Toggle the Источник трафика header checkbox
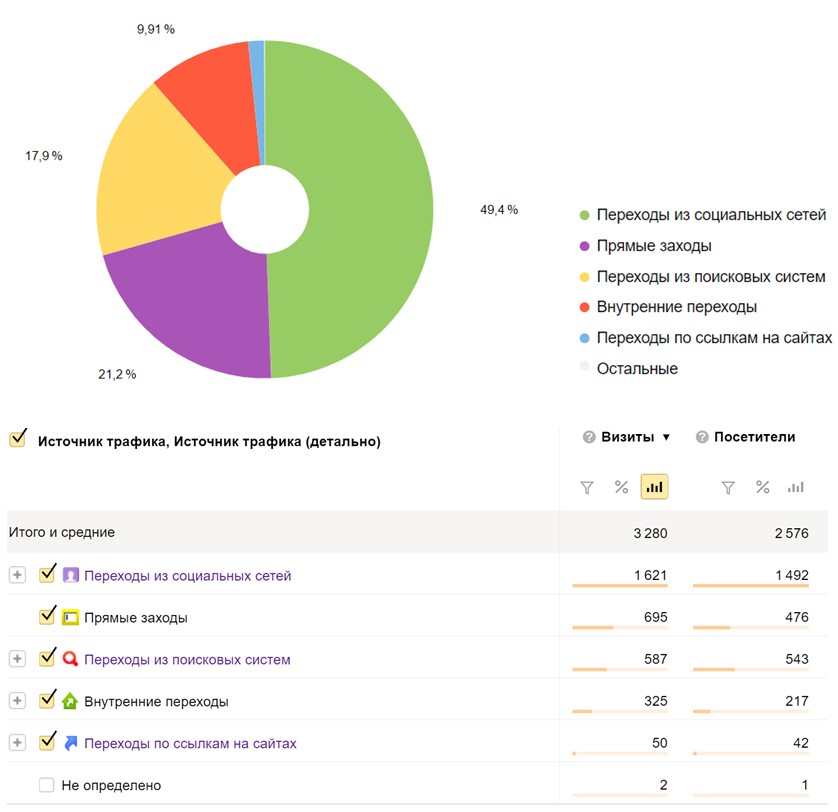838x812 pixels. pyautogui.click(x=17, y=439)
